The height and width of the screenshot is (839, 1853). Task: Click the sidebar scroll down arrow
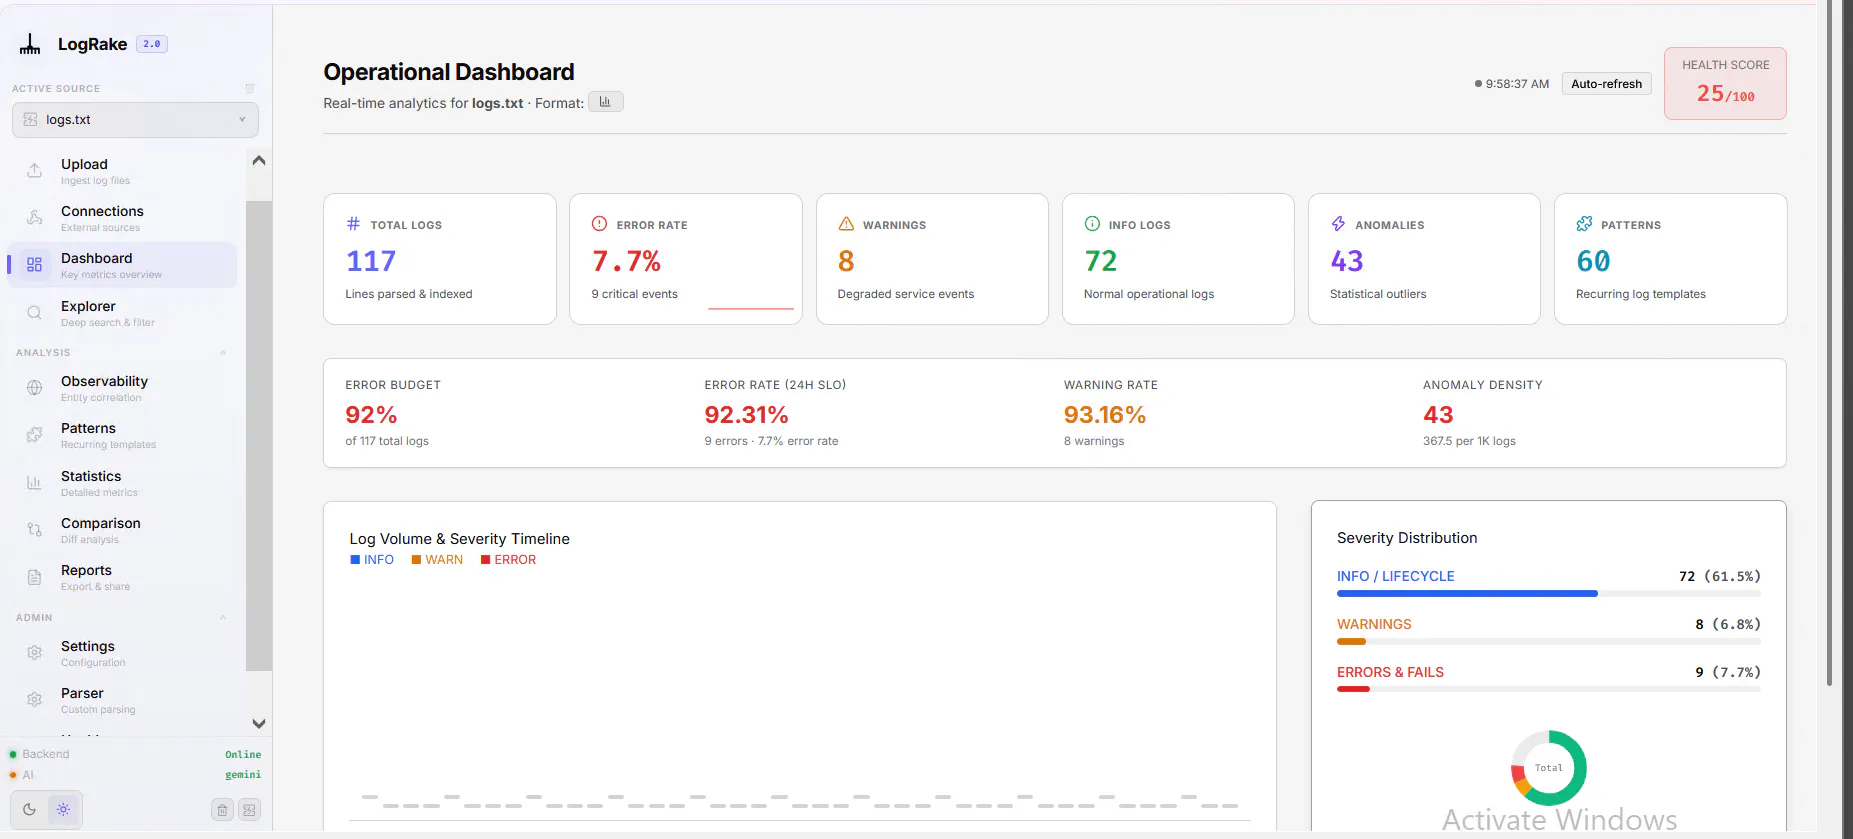(x=259, y=723)
